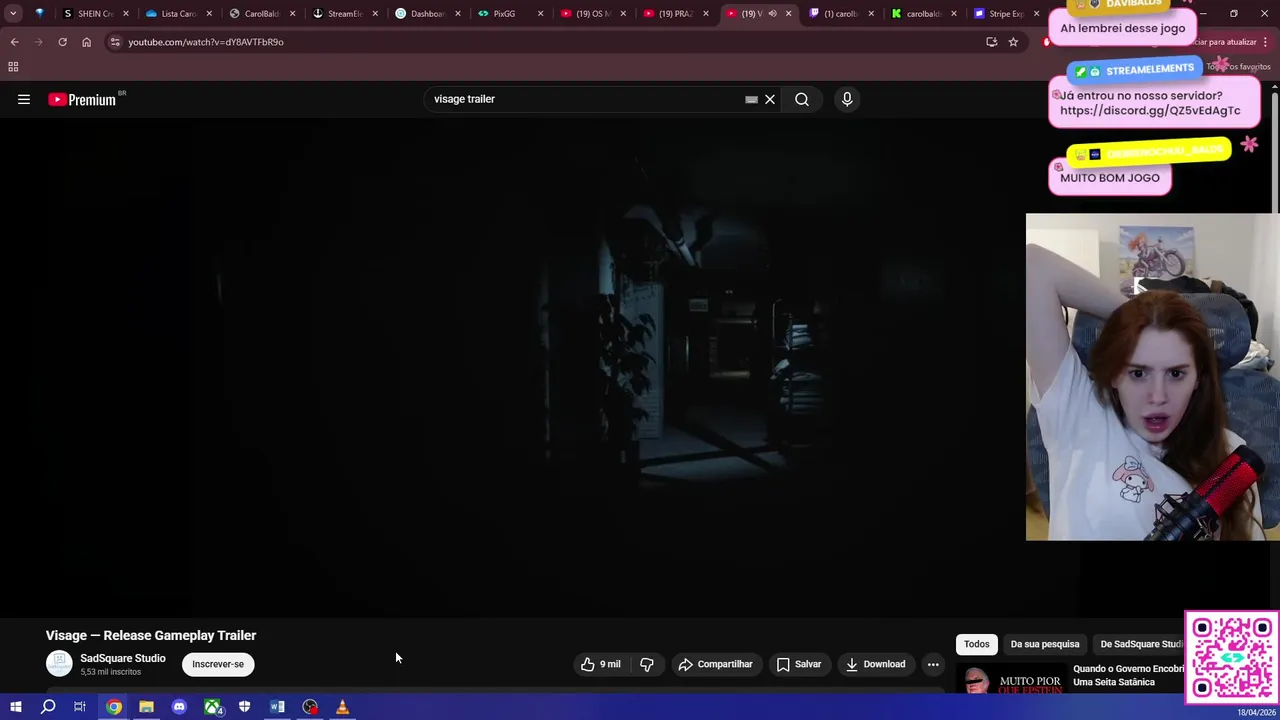Open Task View in taskbar
The image size is (1280, 720).
(x=80, y=707)
